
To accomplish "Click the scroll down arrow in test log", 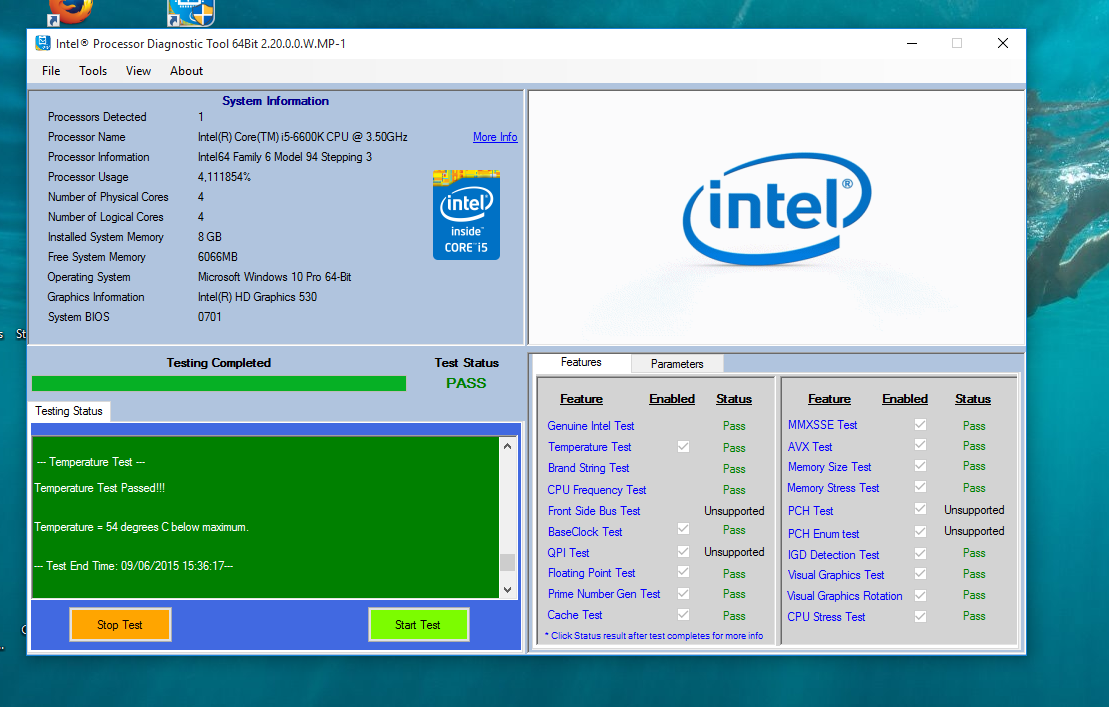I will [x=507, y=590].
